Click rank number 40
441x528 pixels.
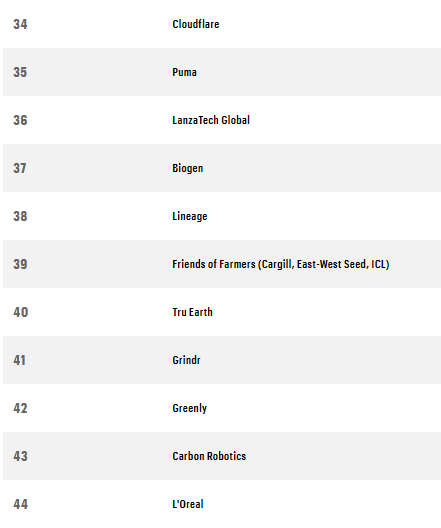click(21, 312)
